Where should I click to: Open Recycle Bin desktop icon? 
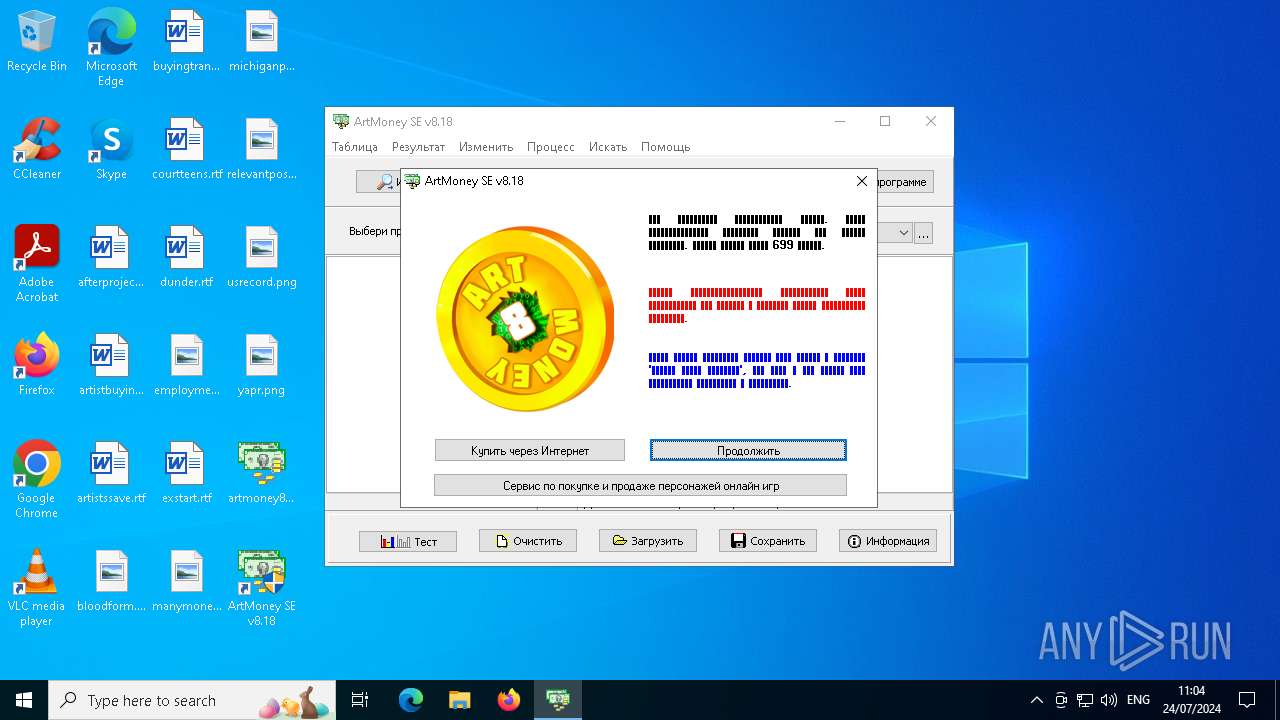(x=37, y=42)
